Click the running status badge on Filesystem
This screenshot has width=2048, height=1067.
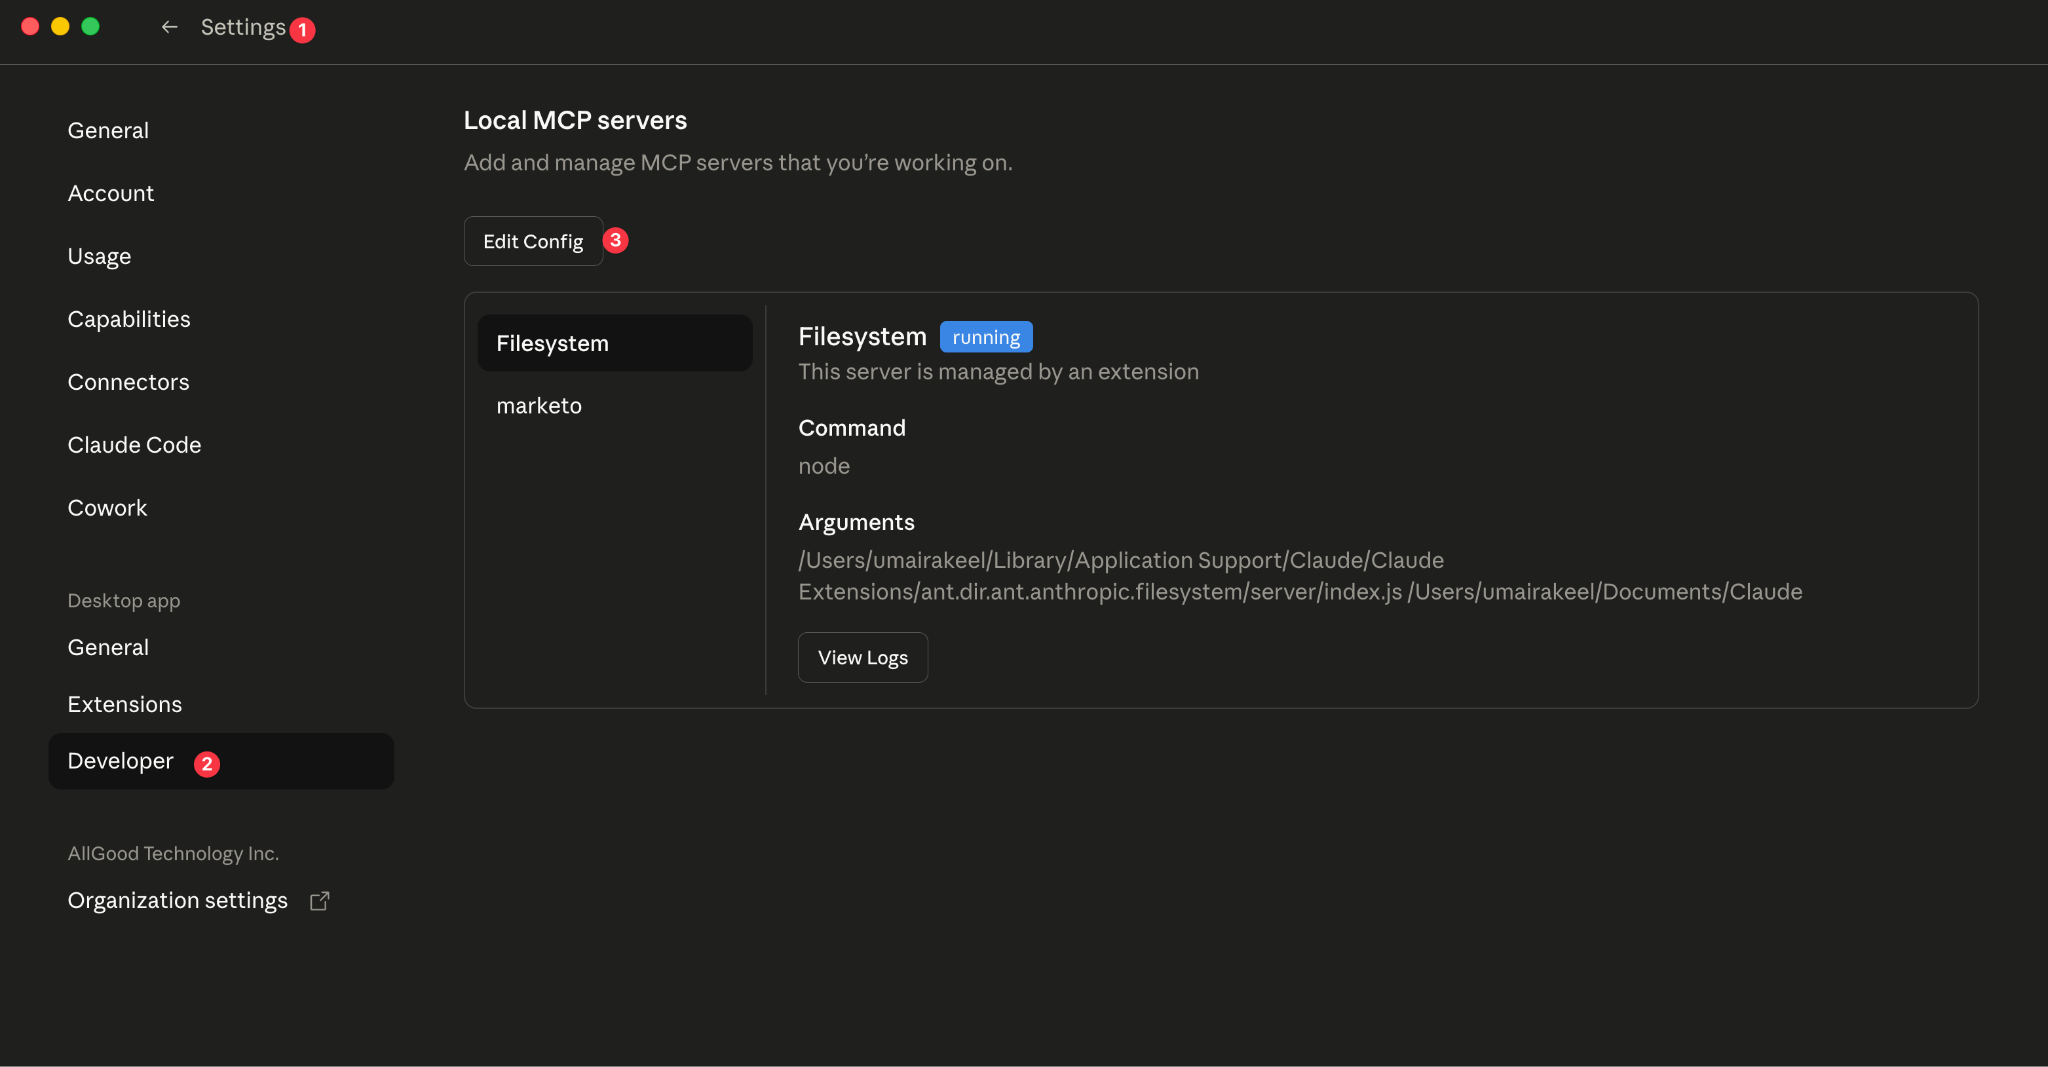986,337
